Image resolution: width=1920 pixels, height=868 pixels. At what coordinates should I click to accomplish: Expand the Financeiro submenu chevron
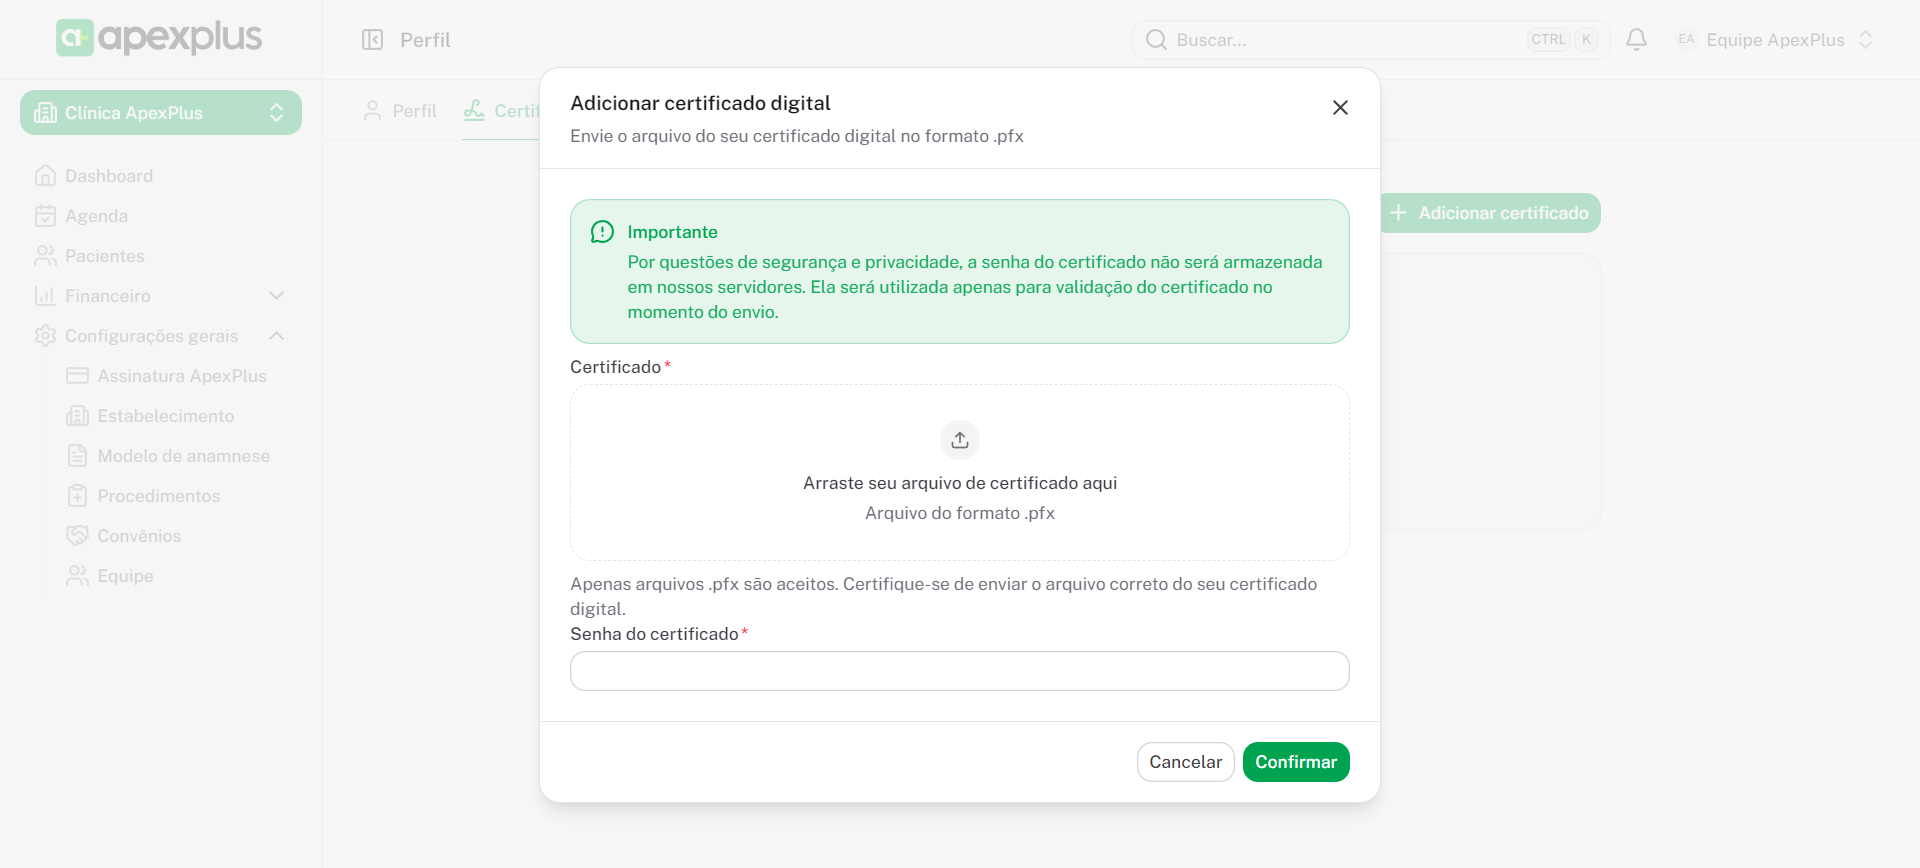click(277, 296)
